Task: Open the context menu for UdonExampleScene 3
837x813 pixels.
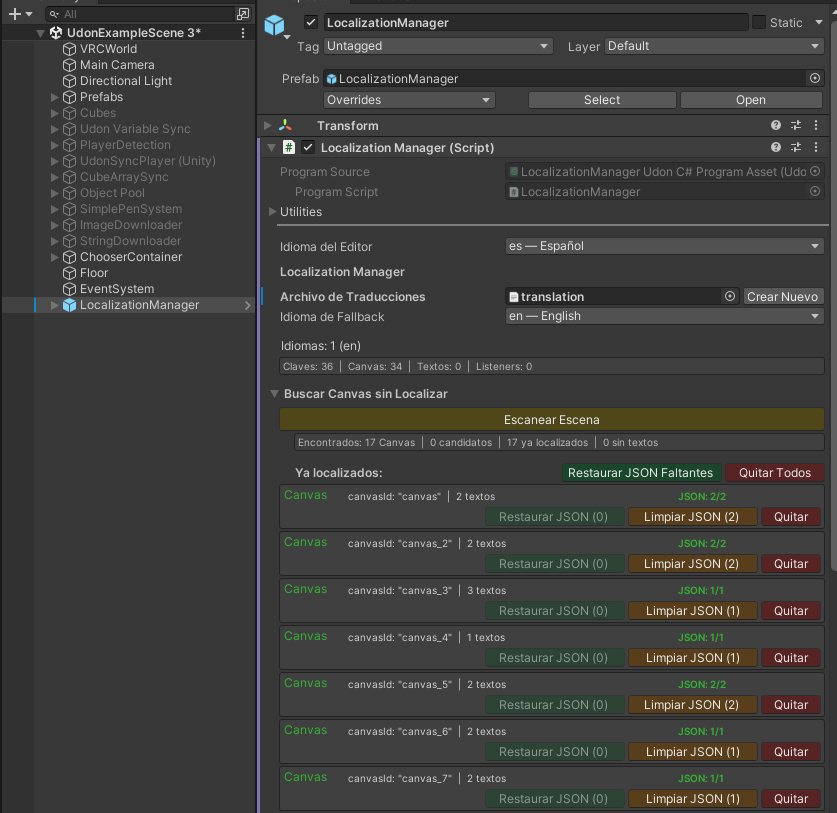Action: click(243, 32)
